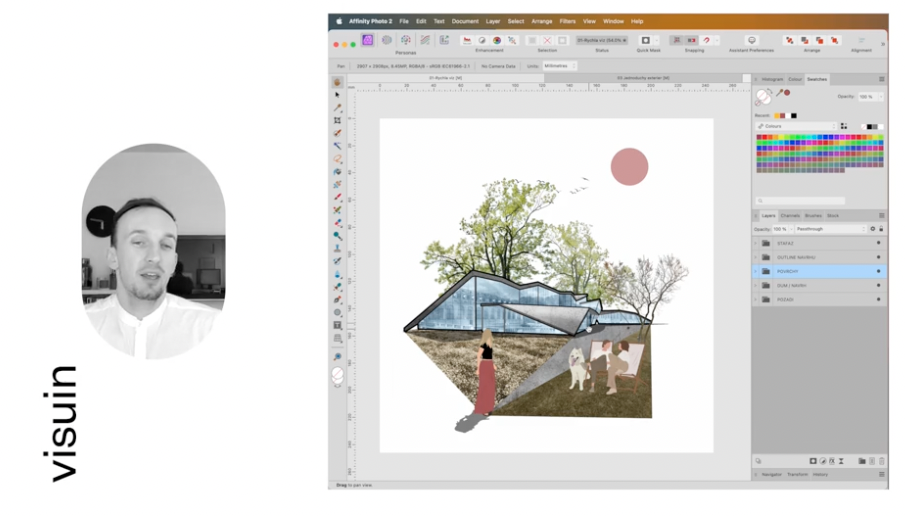Hide the STAFAZ layer group
Image resolution: width=905 pixels, height=516 pixels.
(x=878, y=243)
